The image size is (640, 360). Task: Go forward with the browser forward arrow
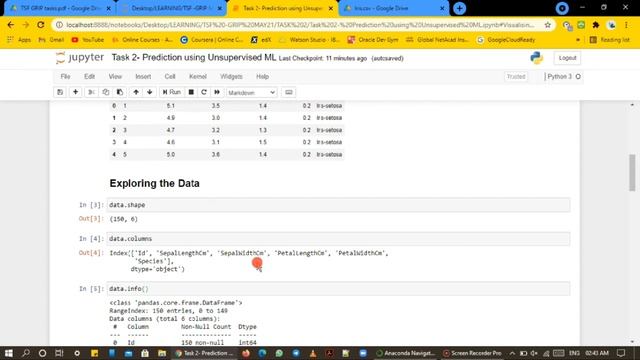(26, 25)
